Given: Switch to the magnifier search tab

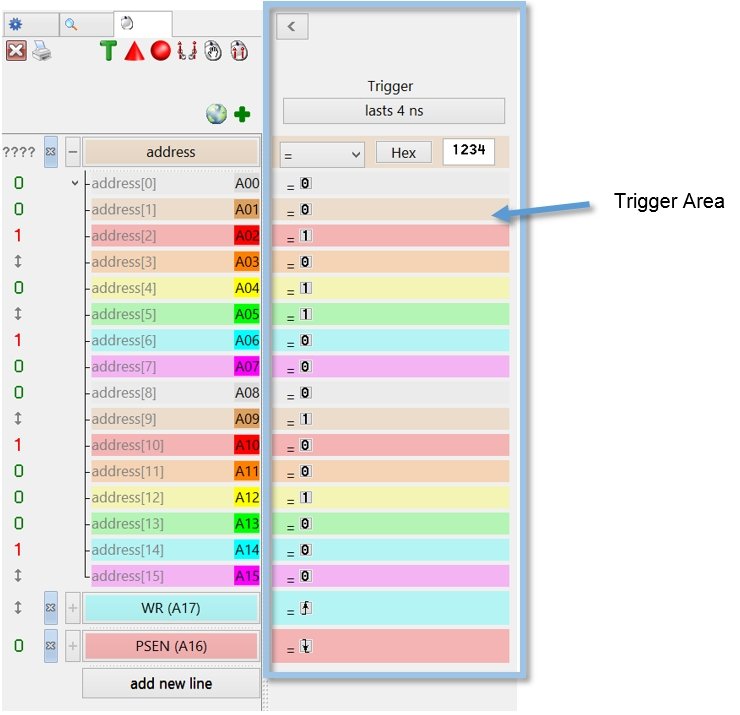Looking at the screenshot, I should pyautogui.click(x=71, y=23).
